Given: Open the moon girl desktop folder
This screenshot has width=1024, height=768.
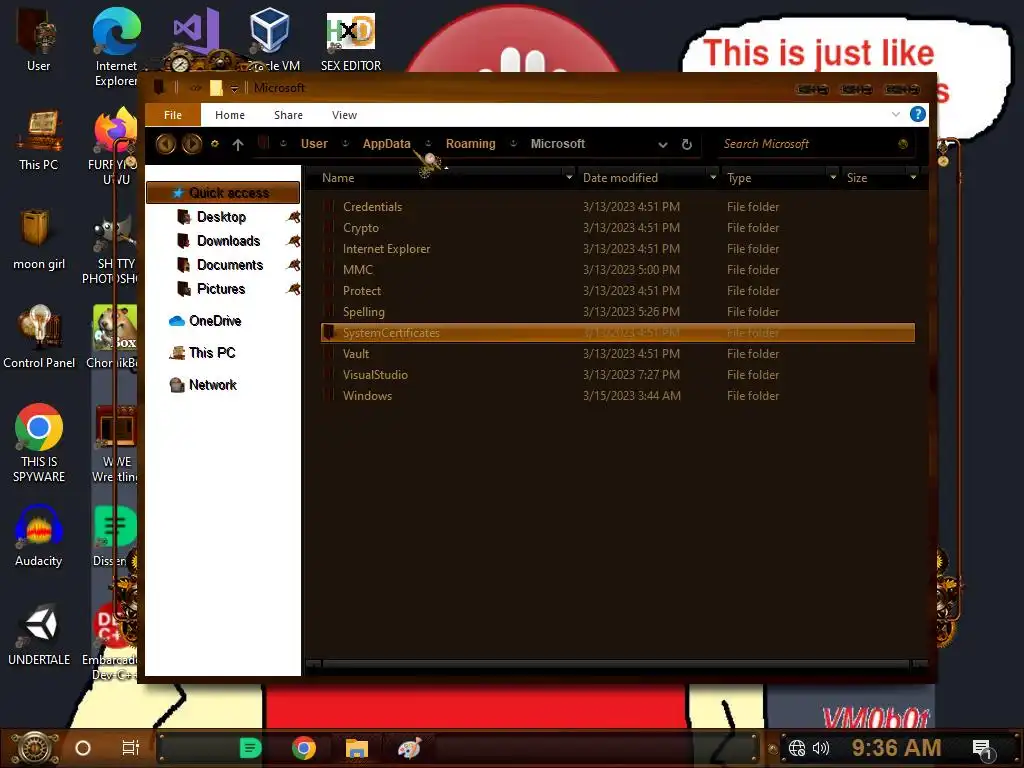Looking at the screenshot, I should (39, 238).
